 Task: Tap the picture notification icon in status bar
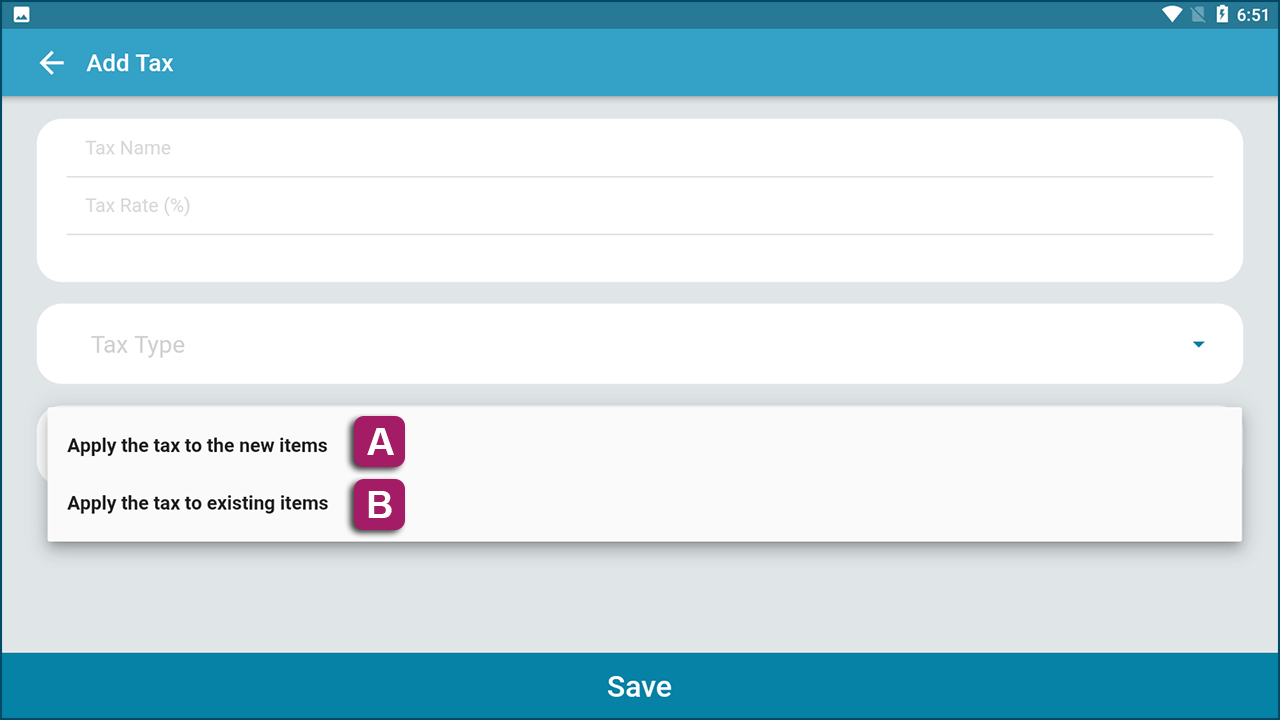click(x=21, y=15)
